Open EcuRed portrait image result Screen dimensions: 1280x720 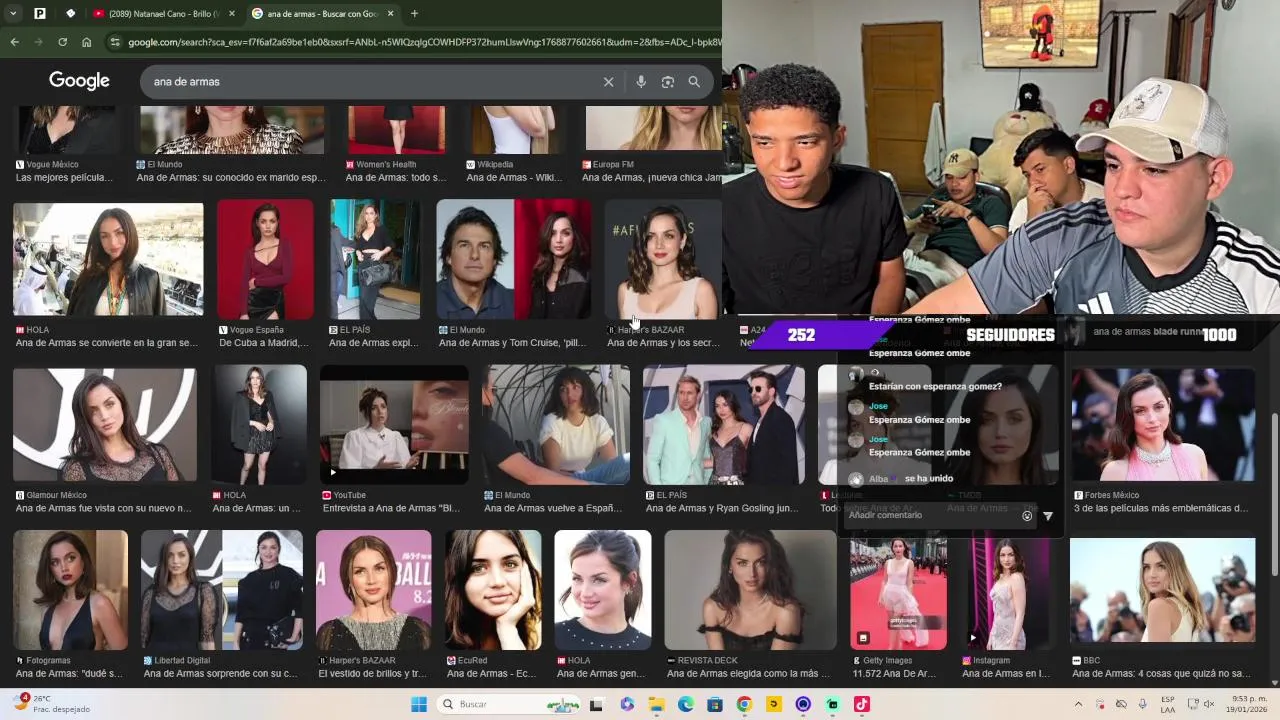493,590
